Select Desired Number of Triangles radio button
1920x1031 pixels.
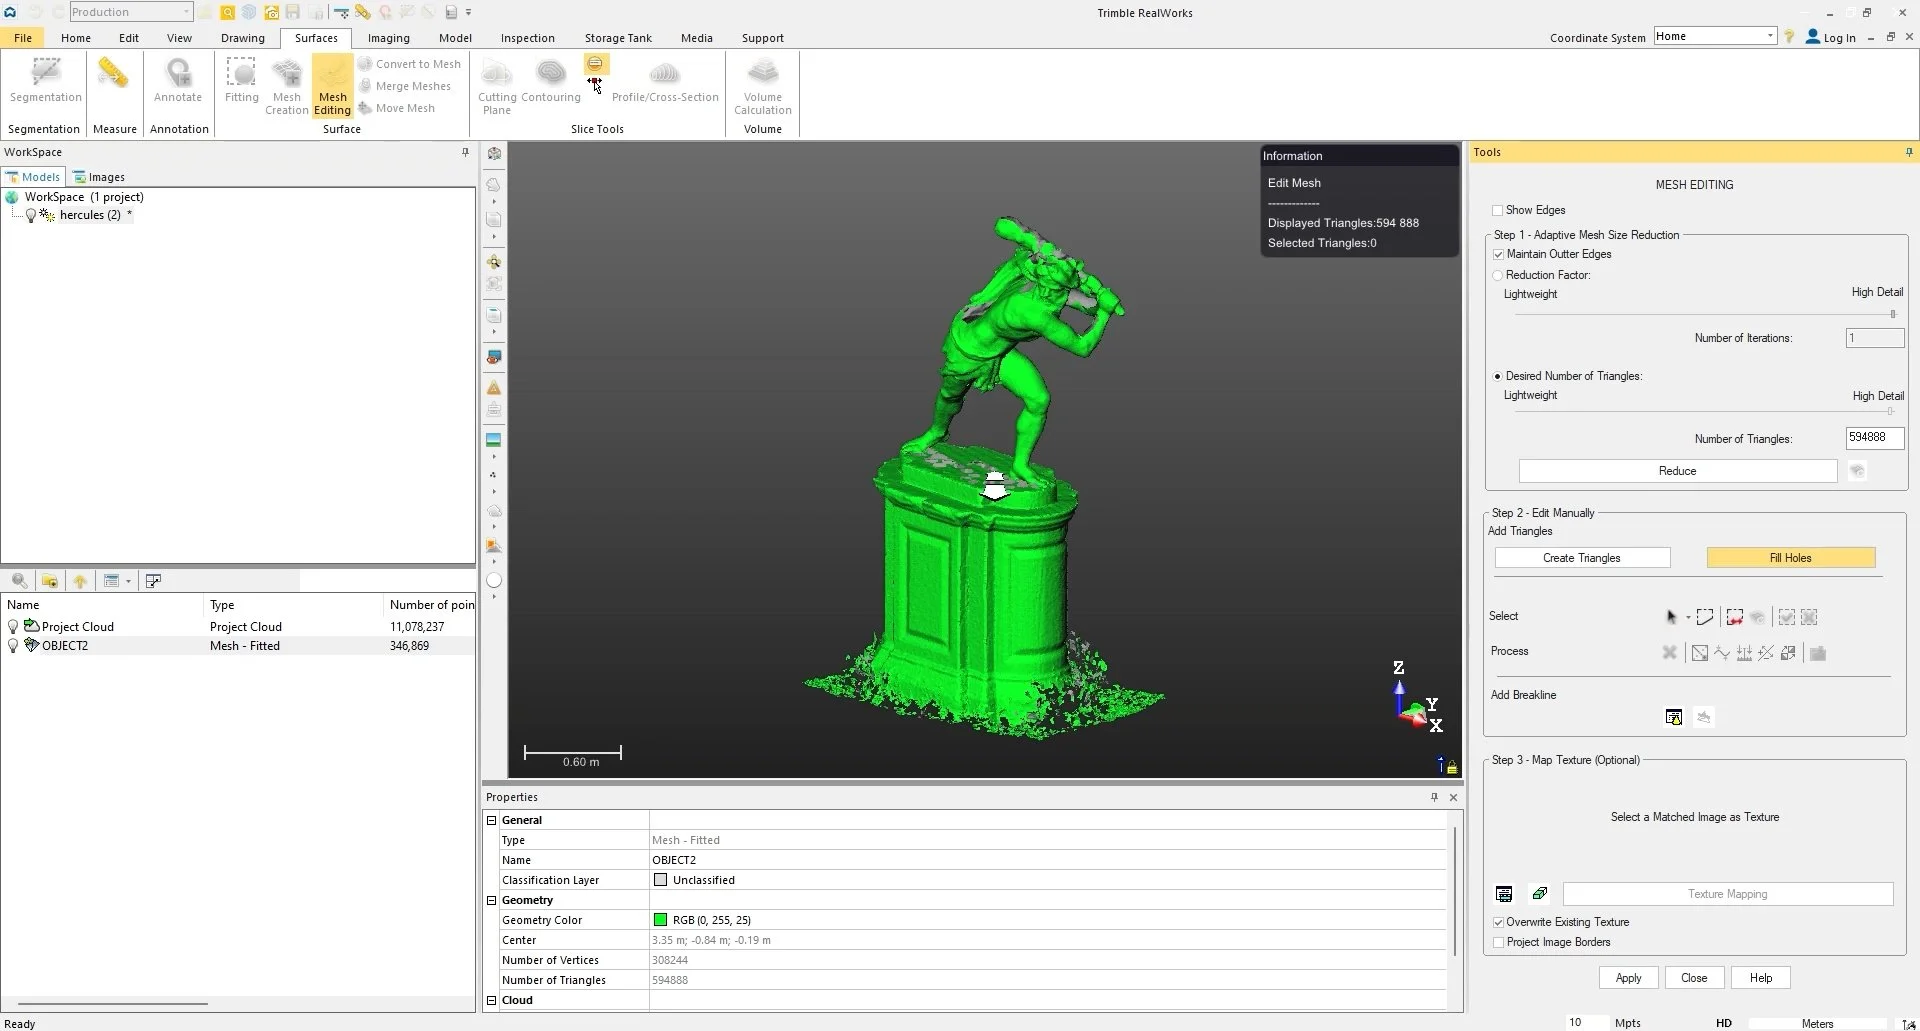tap(1498, 376)
